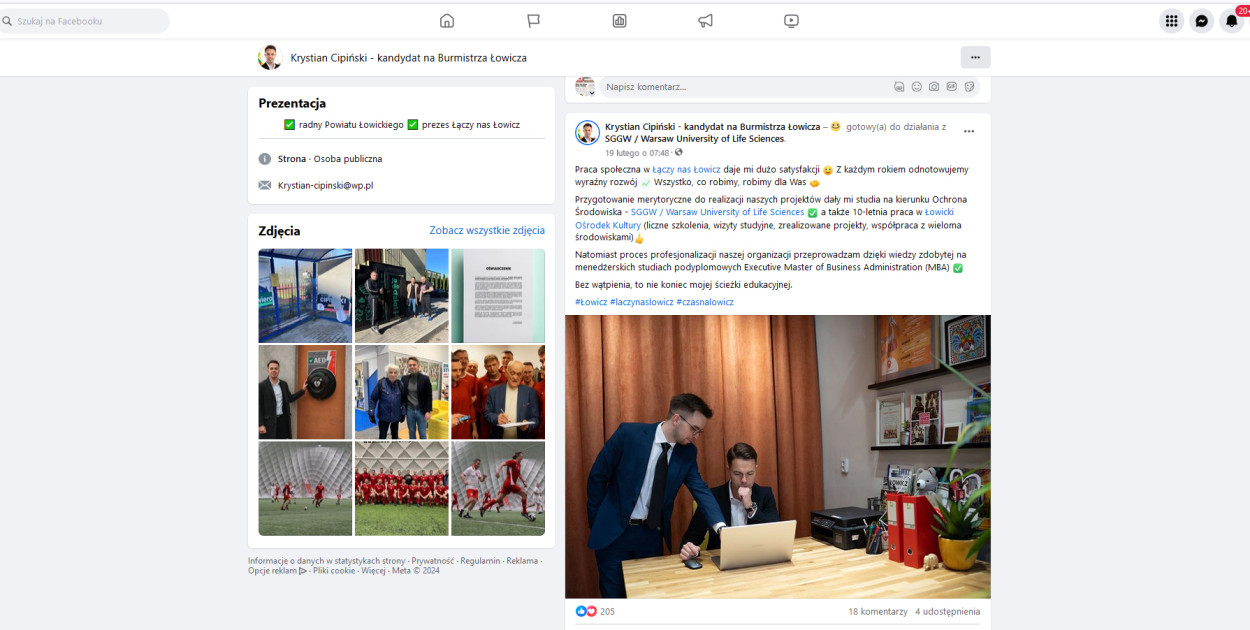Open bus shelter photo thumbnail
This screenshot has width=1250, height=630.
(305, 296)
